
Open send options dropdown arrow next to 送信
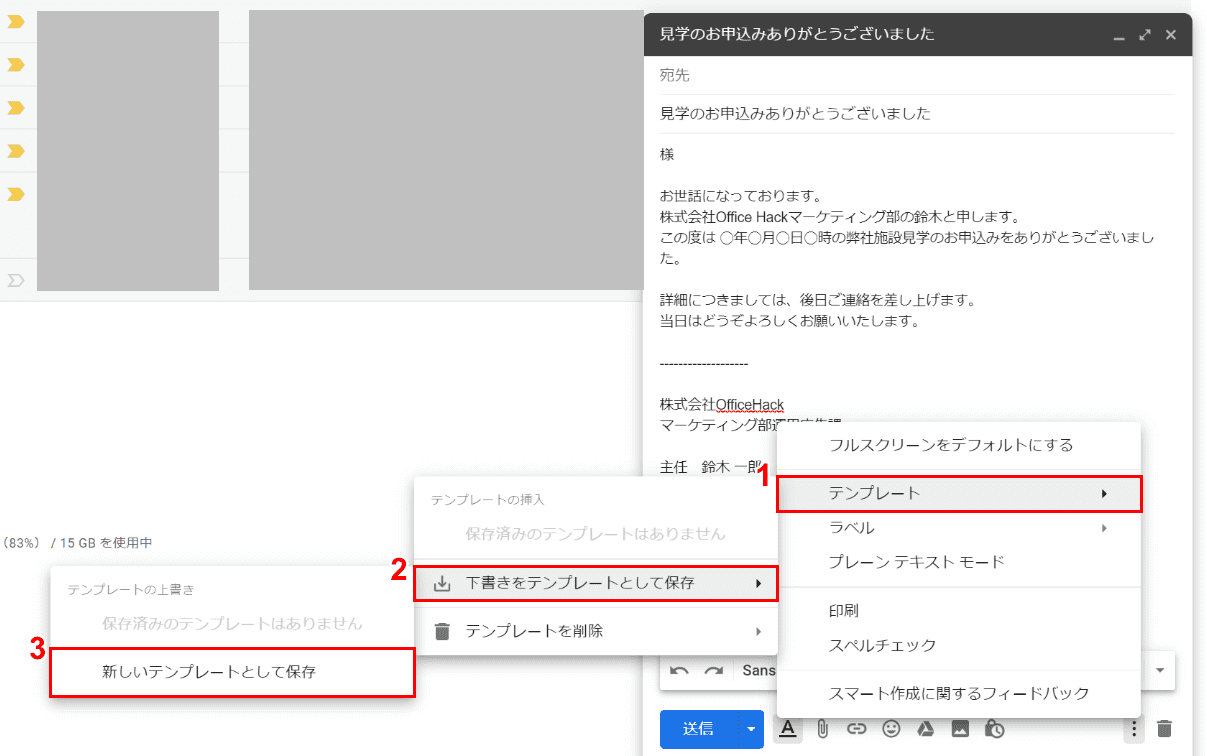tap(751, 729)
